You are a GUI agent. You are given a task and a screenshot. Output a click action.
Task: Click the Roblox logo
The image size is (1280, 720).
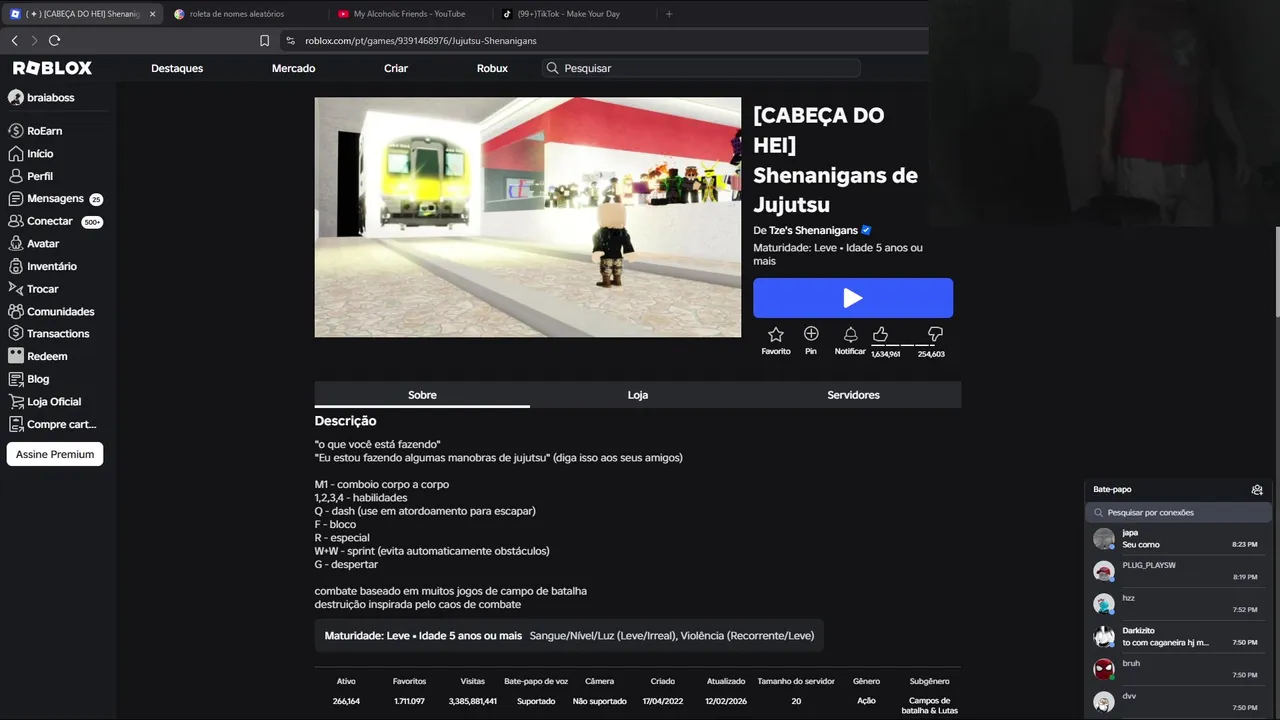coord(52,68)
